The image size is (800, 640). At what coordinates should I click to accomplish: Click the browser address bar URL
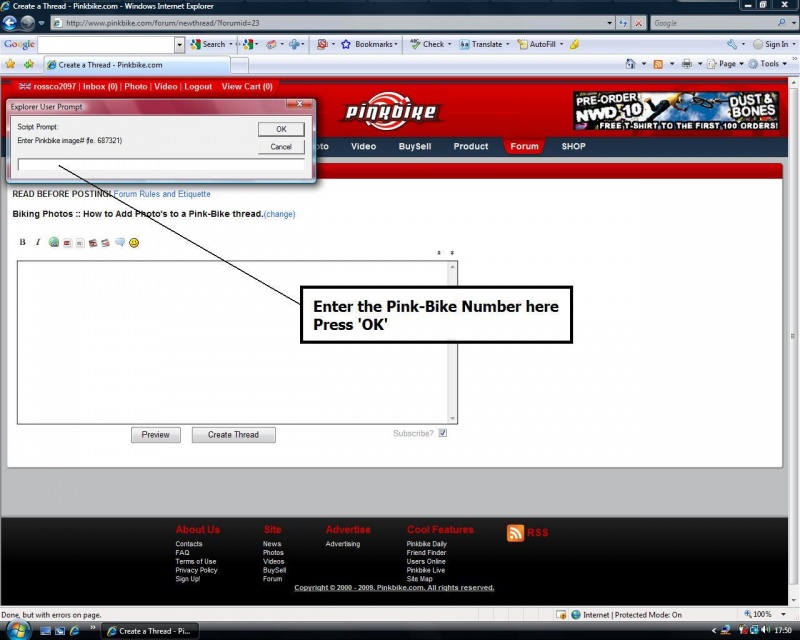(x=328, y=23)
